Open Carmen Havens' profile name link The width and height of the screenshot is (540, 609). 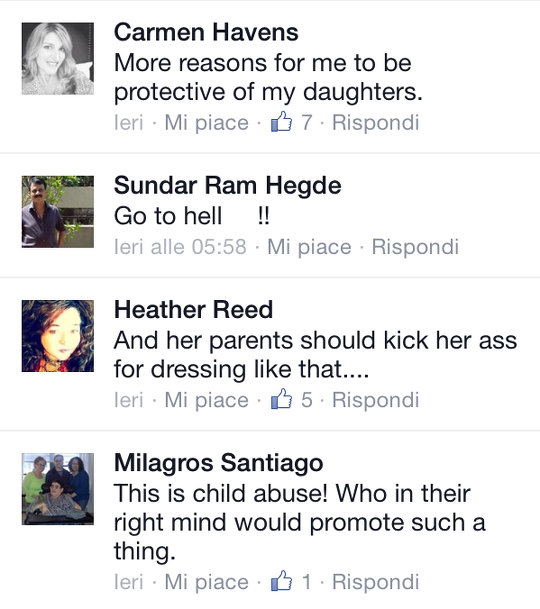click(206, 32)
